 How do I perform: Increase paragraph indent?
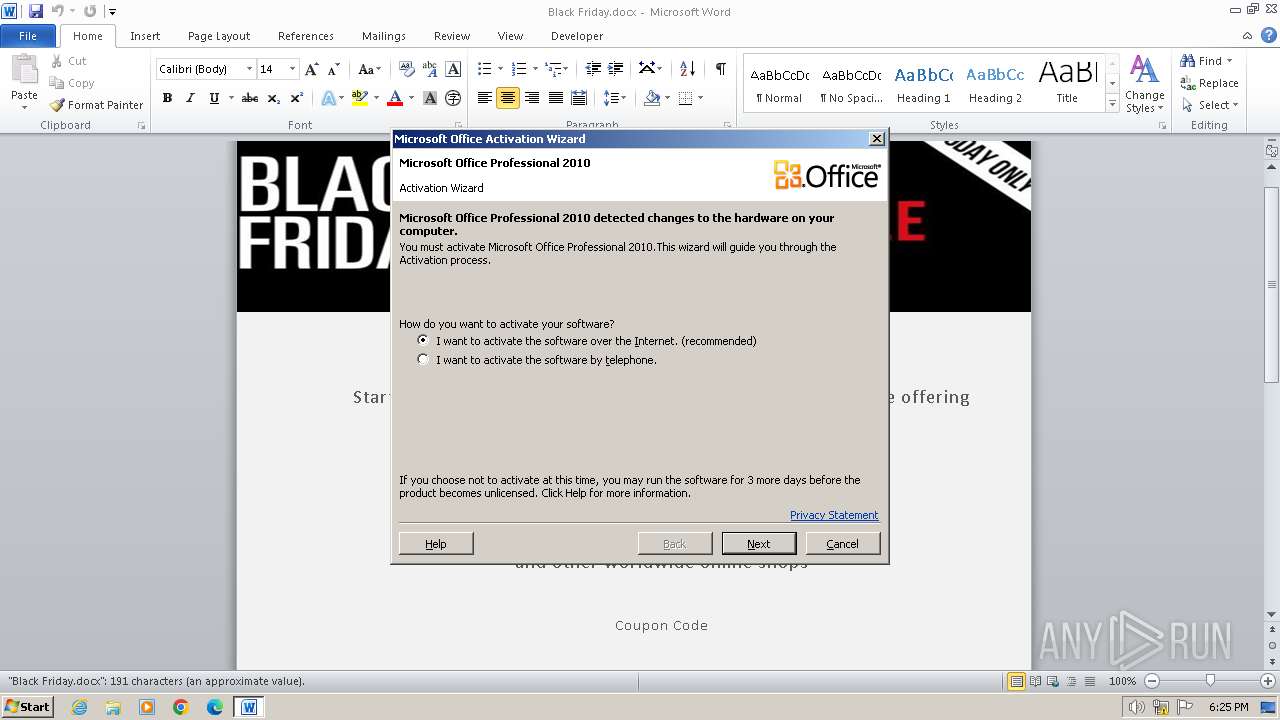616,69
